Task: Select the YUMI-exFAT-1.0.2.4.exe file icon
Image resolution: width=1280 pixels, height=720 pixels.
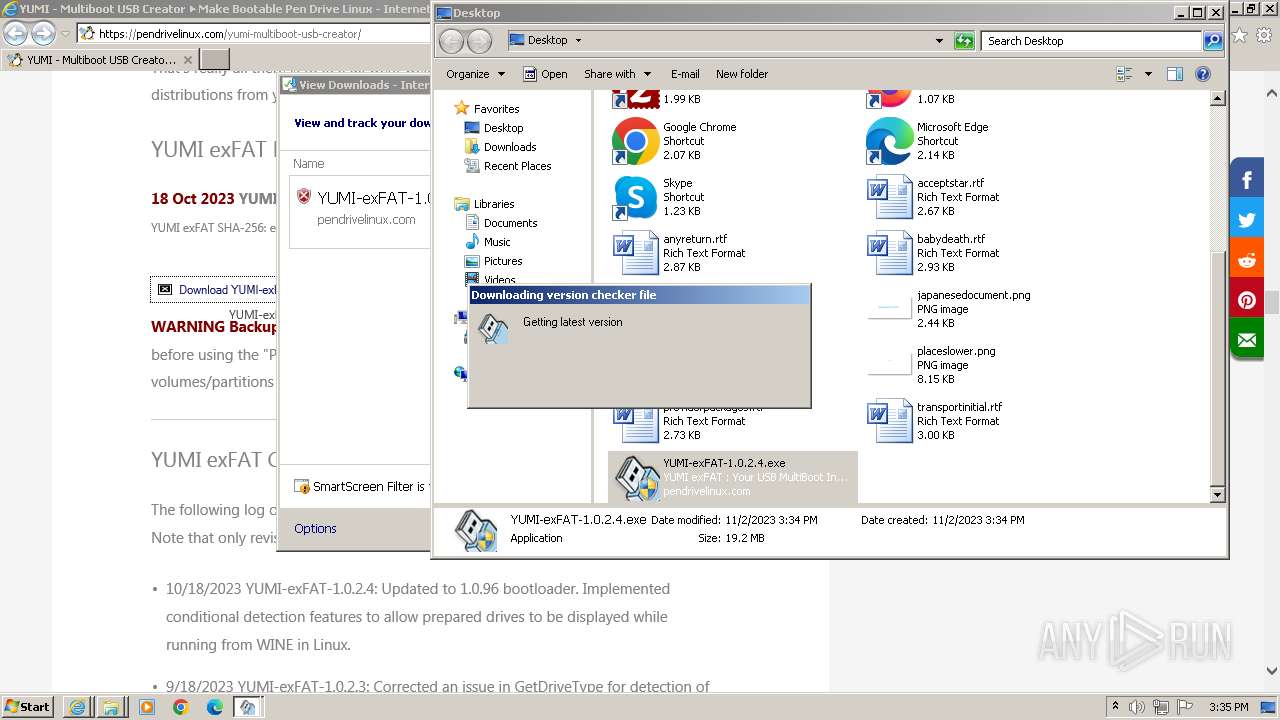Action: [637, 478]
